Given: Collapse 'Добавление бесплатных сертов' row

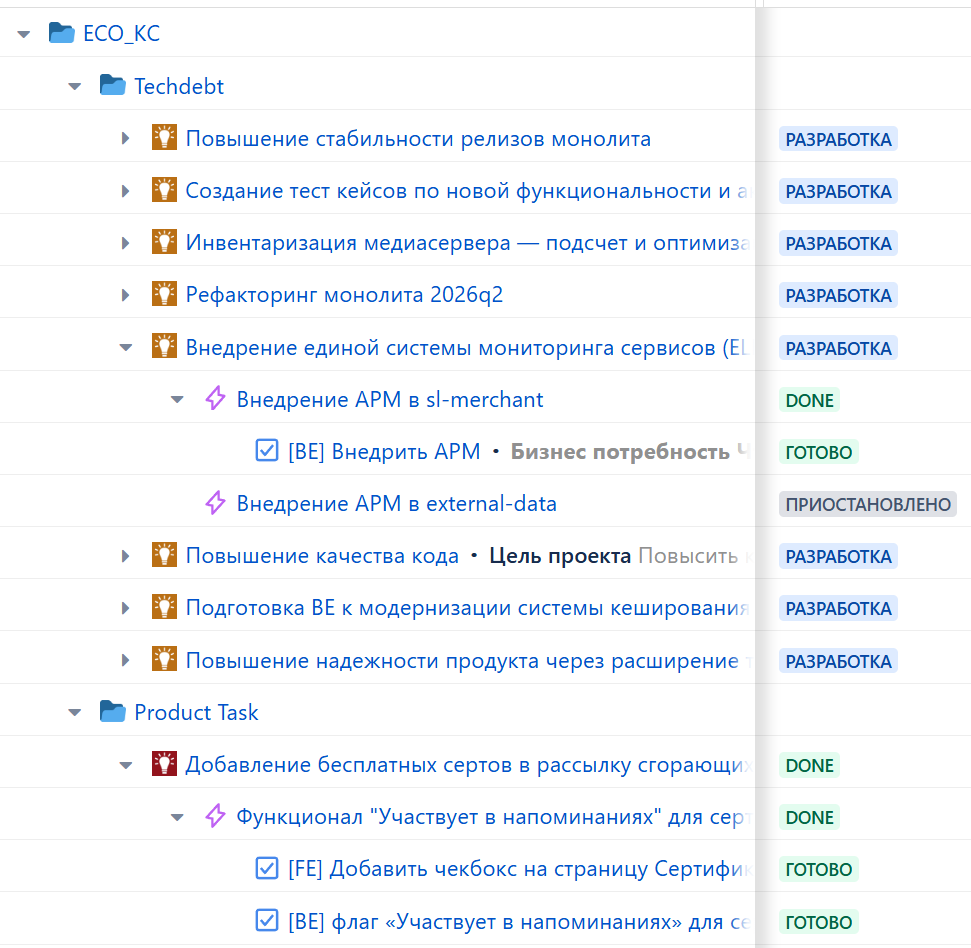Looking at the screenshot, I should 126,765.
